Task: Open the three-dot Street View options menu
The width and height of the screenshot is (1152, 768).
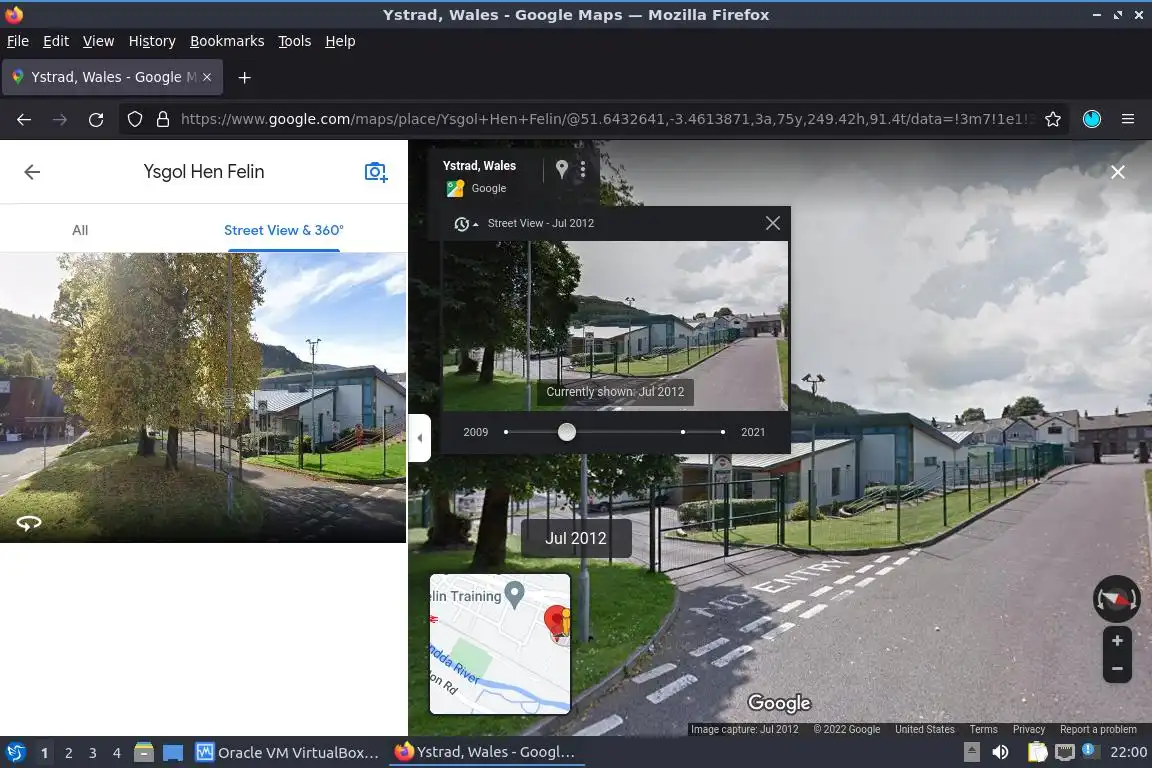Action: click(x=583, y=169)
